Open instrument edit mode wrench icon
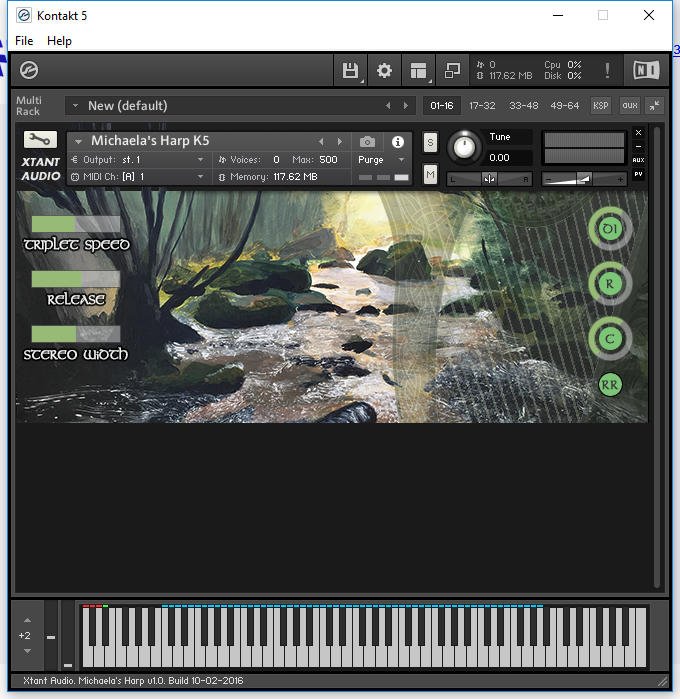The image size is (680, 699). click(40, 140)
